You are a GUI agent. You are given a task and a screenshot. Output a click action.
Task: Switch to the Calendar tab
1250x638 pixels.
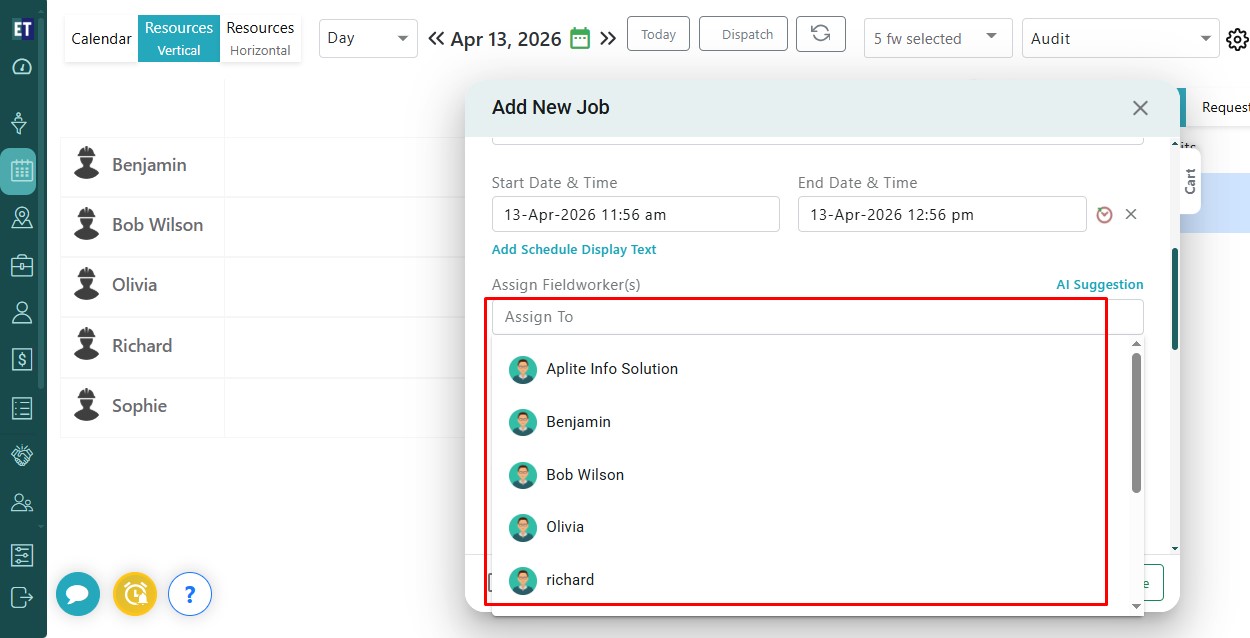(101, 39)
